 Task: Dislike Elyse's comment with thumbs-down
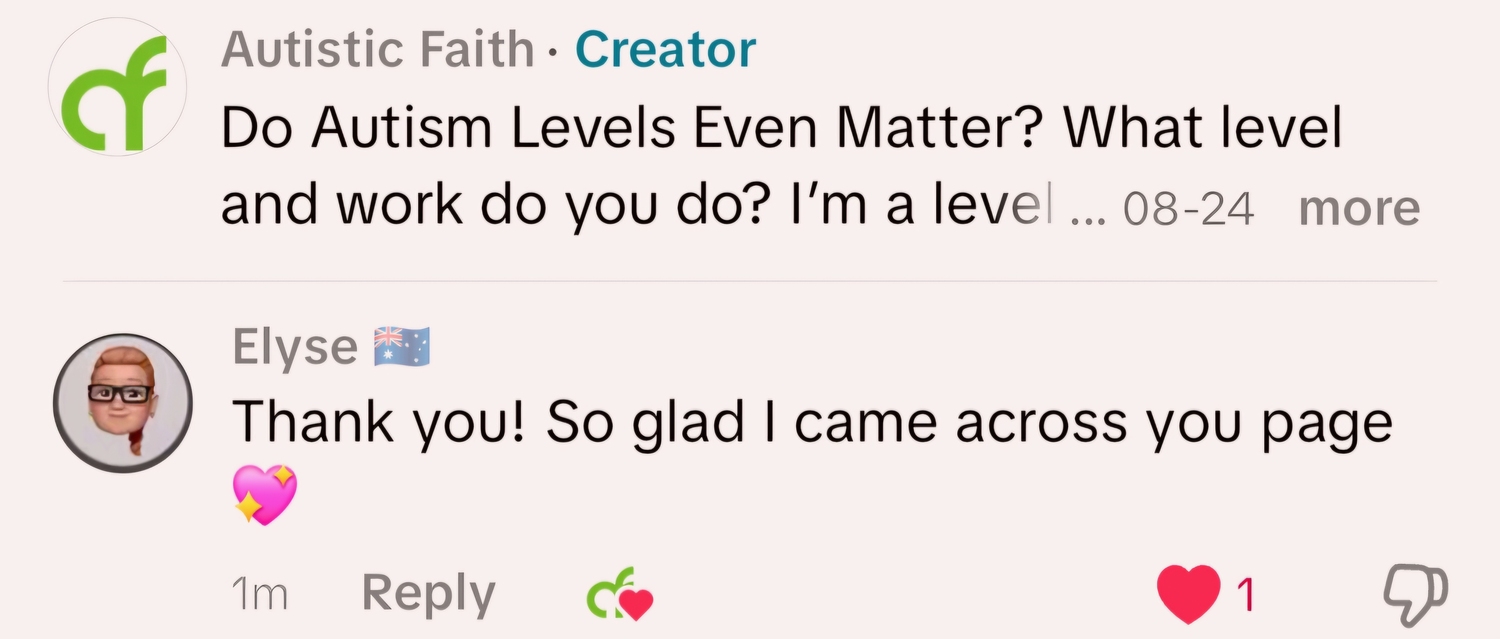1414,594
